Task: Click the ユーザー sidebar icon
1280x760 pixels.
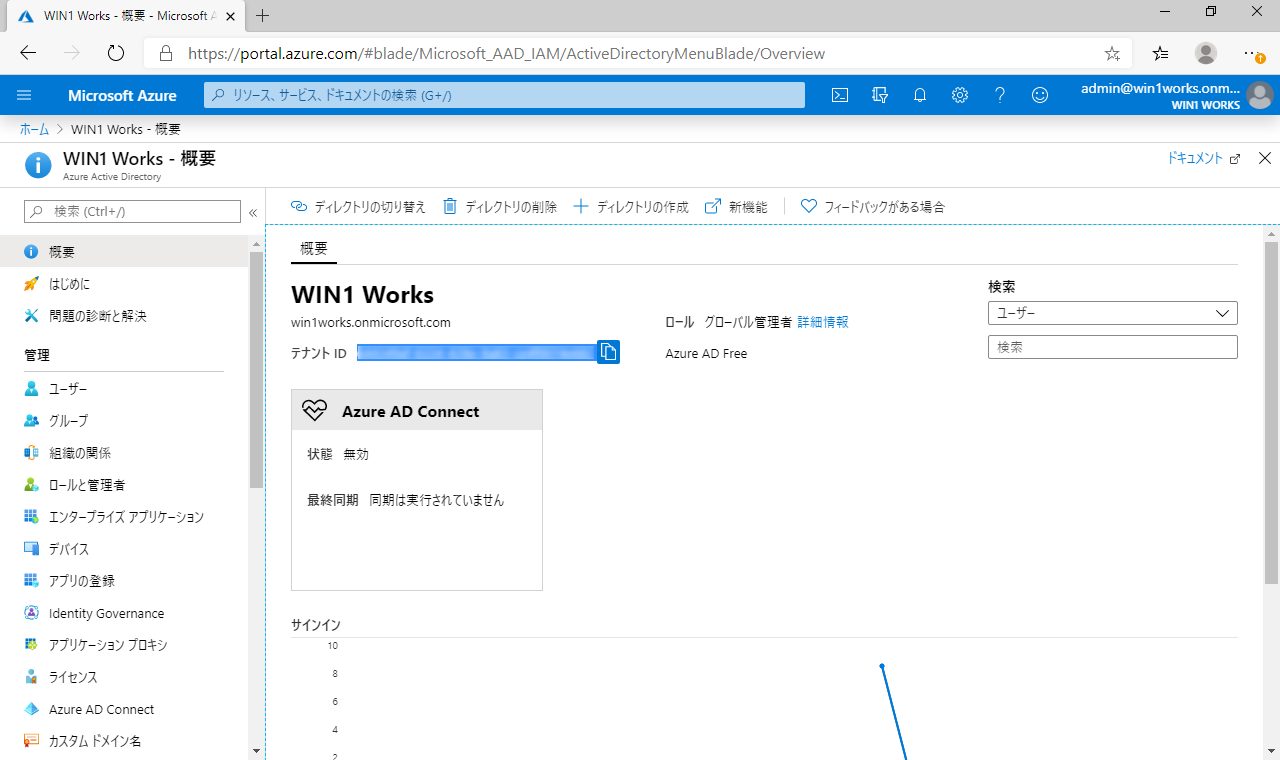Action: click(32, 389)
